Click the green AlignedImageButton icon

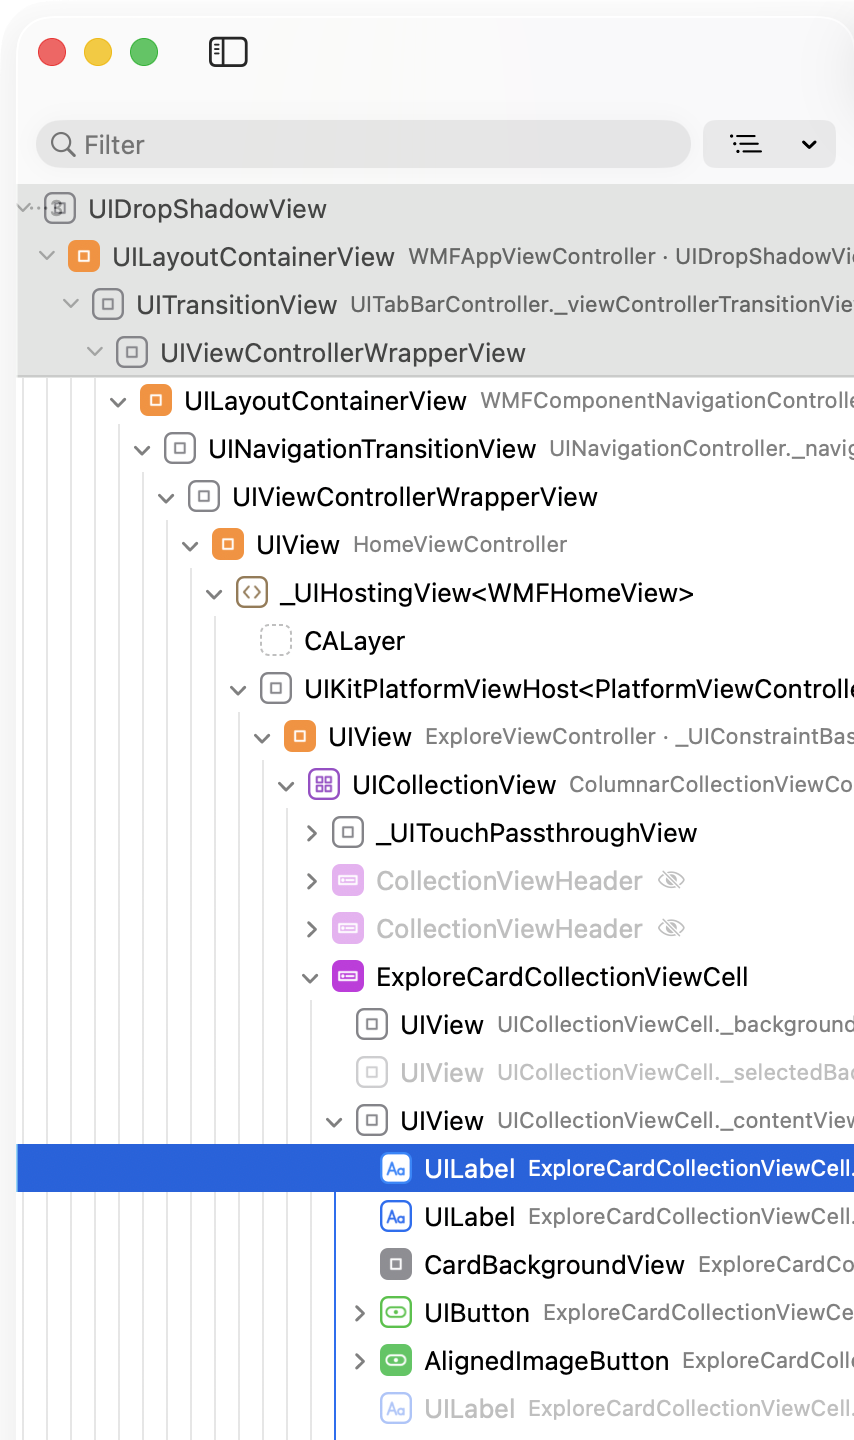pyautogui.click(x=396, y=1360)
